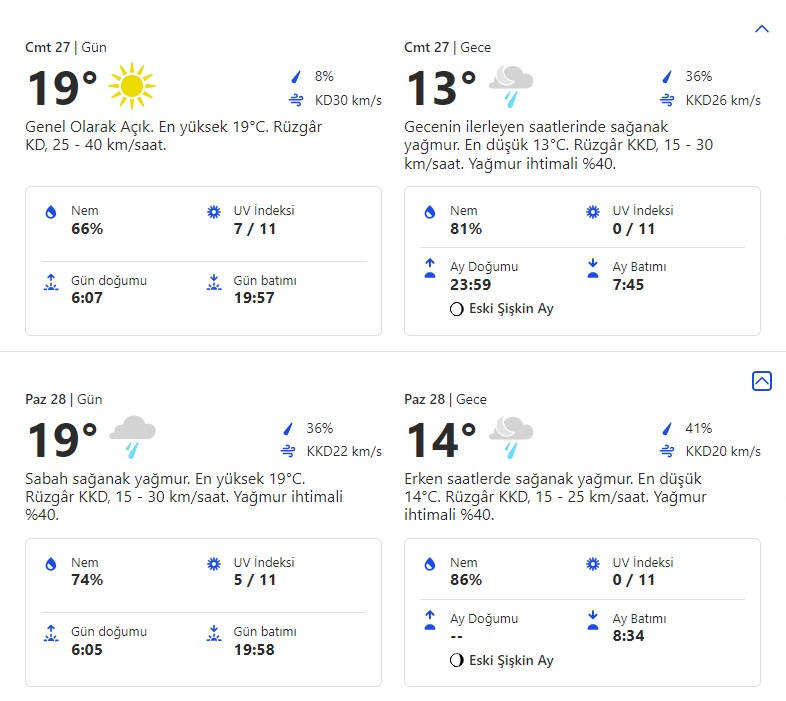This screenshot has width=786, height=701.
Task: Click the moonset icon beside 8:34
Action: point(593,620)
